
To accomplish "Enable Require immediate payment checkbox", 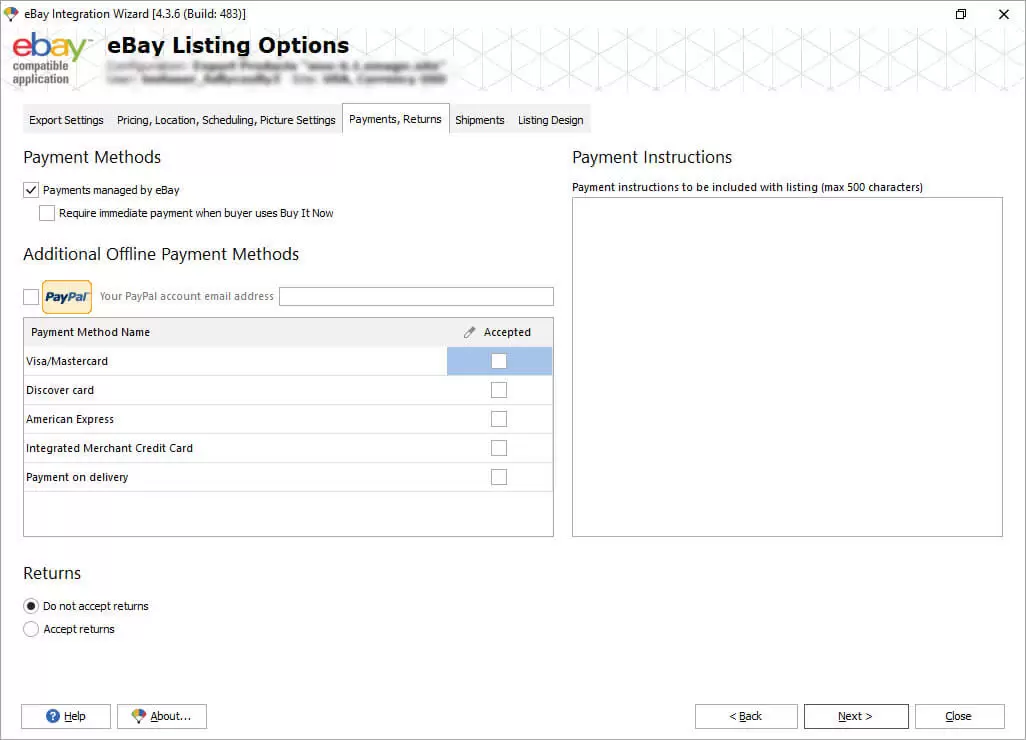I will point(47,213).
